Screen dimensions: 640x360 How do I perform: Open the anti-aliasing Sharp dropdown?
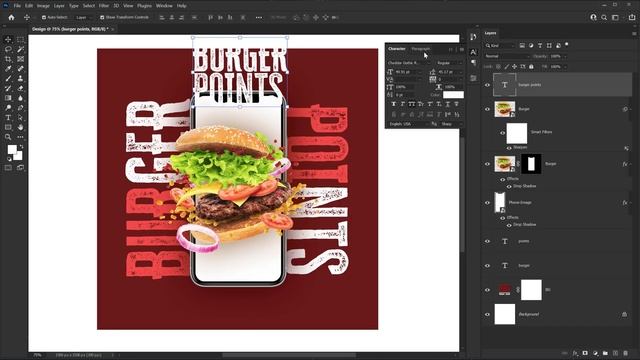pos(451,124)
